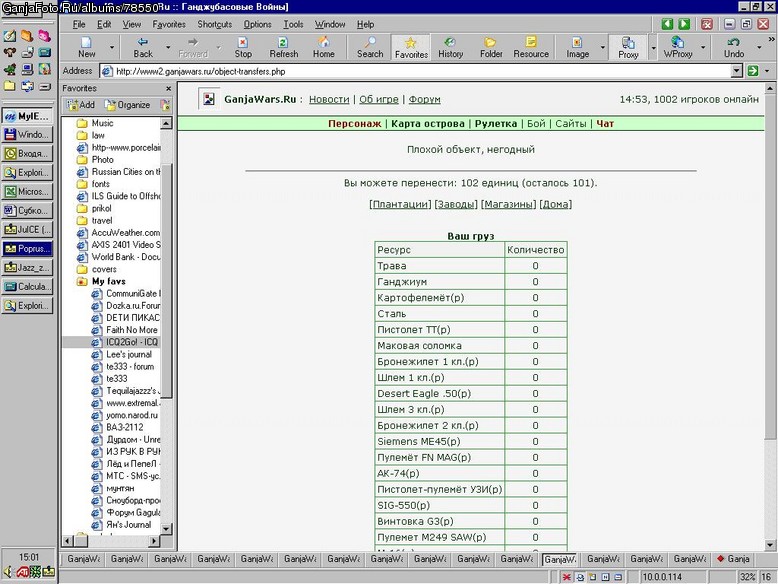Expand the Undo dropdown arrow
The image size is (778, 584).
[759, 48]
